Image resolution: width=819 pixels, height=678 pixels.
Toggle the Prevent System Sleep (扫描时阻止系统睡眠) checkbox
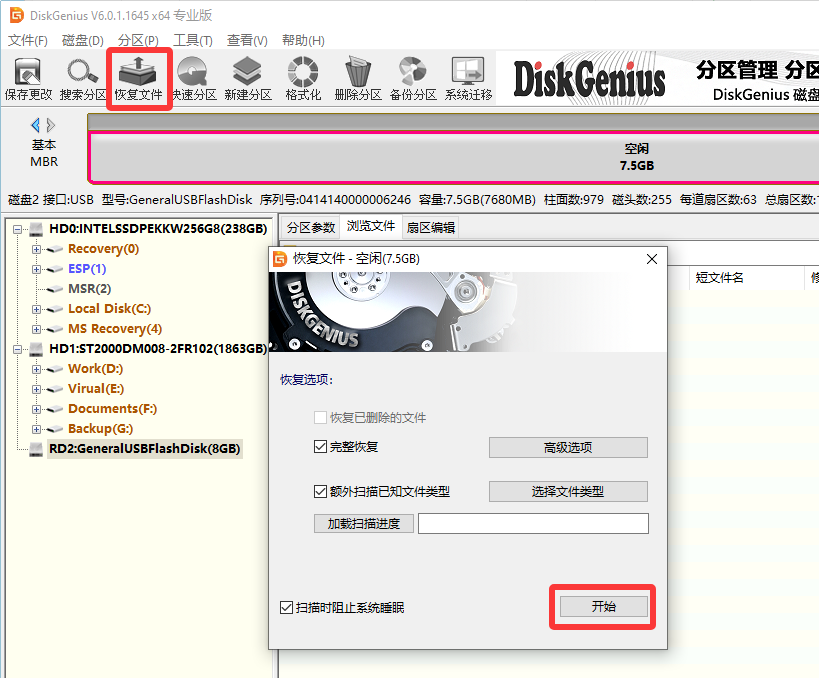click(x=286, y=607)
